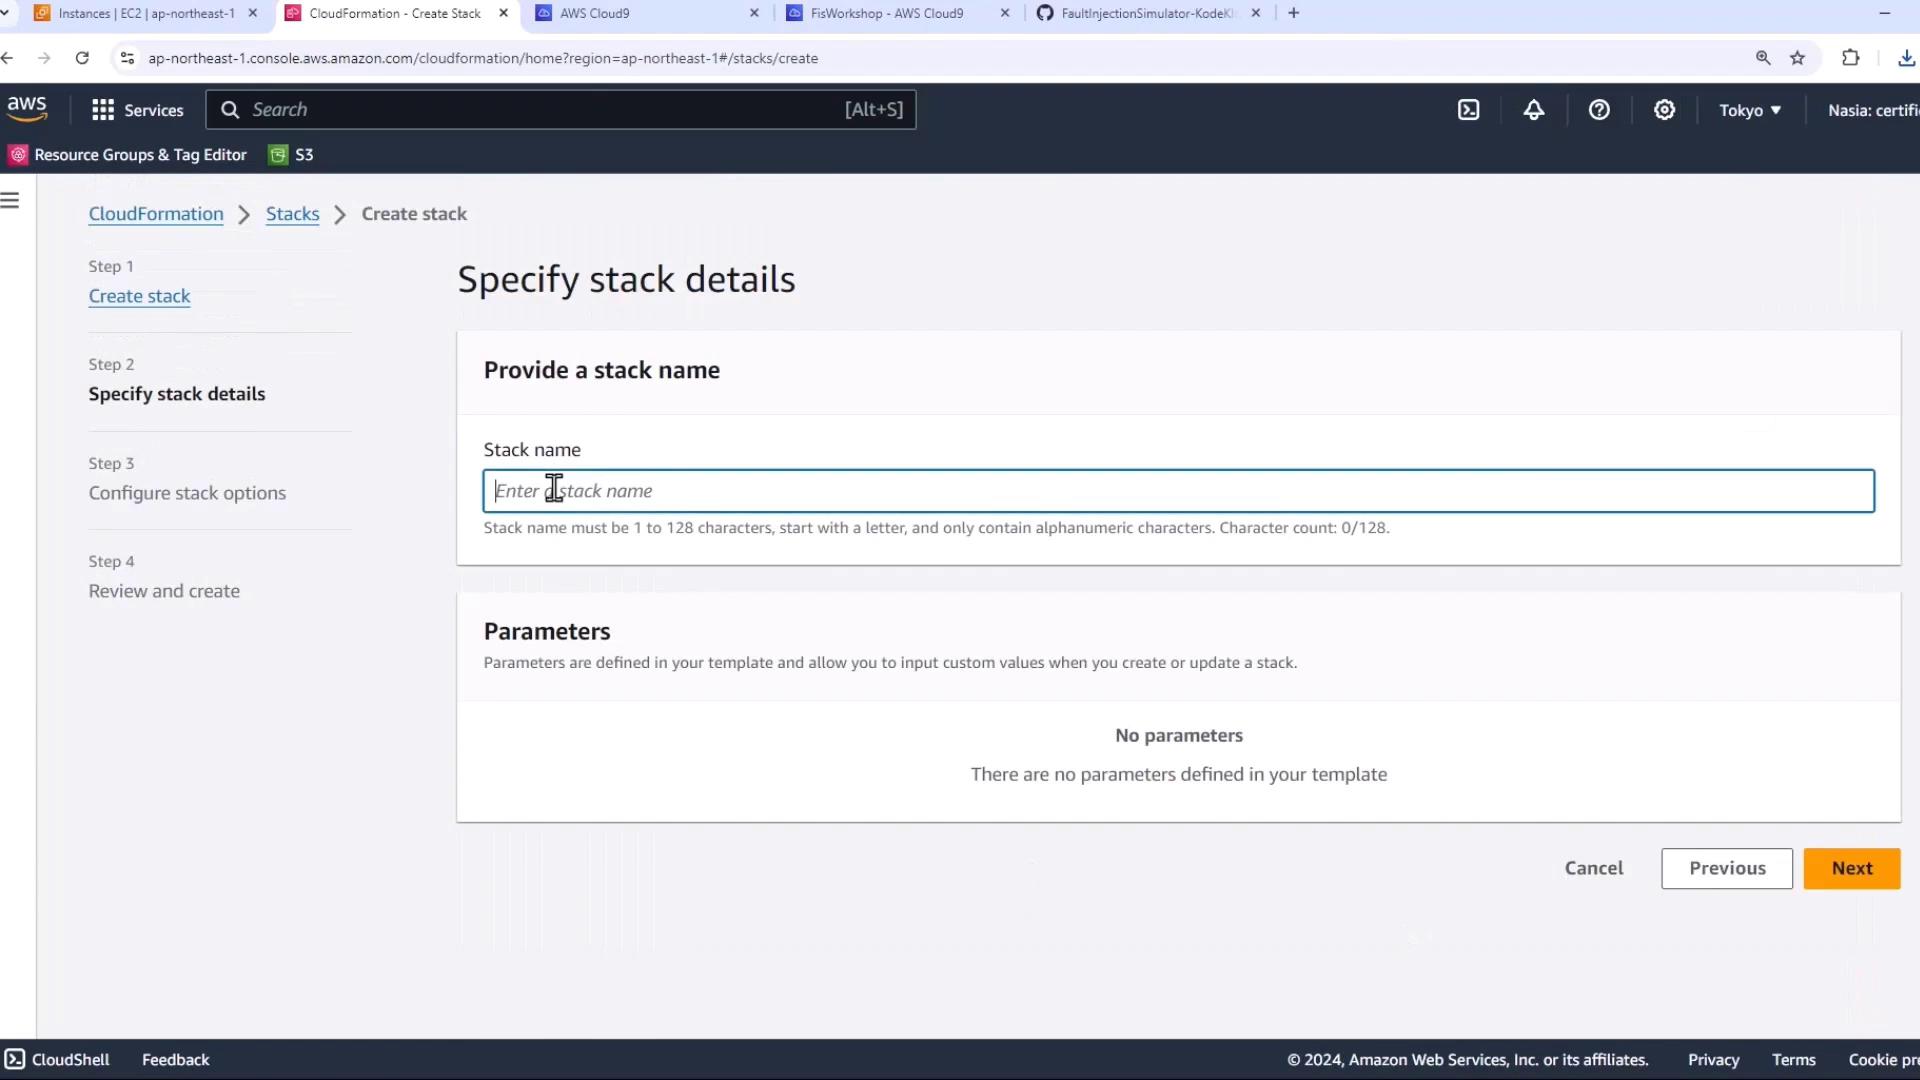Click the AWS logo home icon
1920x1080 pixels.
[27, 109]
